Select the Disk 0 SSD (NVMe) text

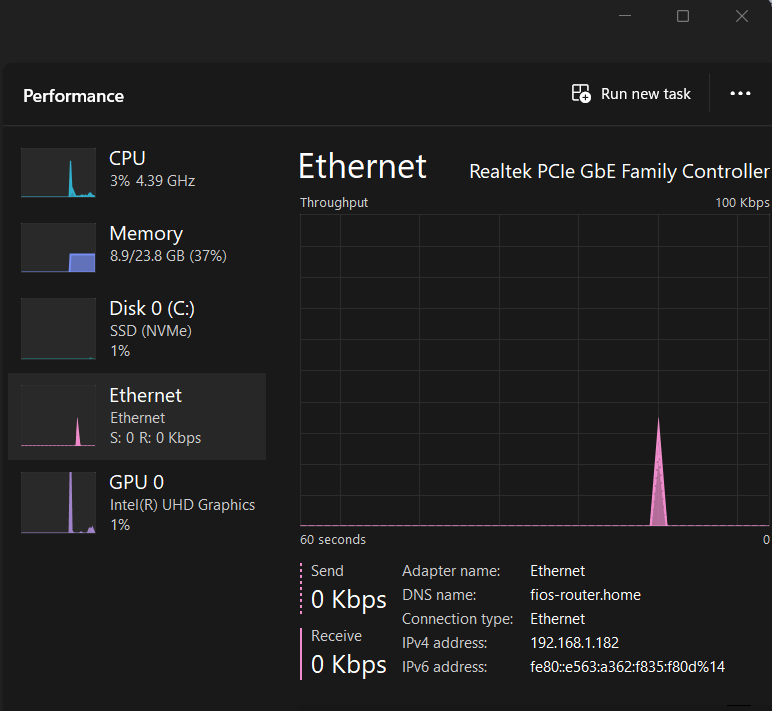click(x=150, y=331)
